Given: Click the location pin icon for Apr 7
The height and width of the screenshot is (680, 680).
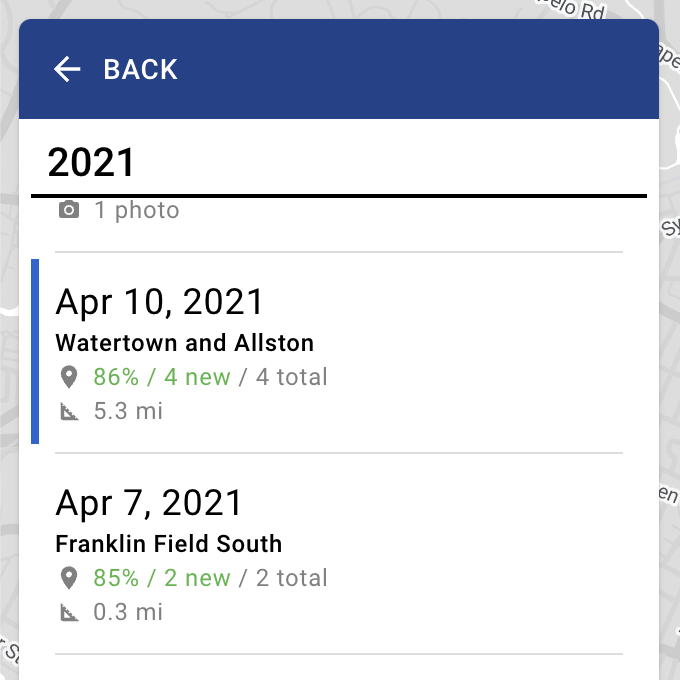Looking at the screenshot, I should coord(69,578).
